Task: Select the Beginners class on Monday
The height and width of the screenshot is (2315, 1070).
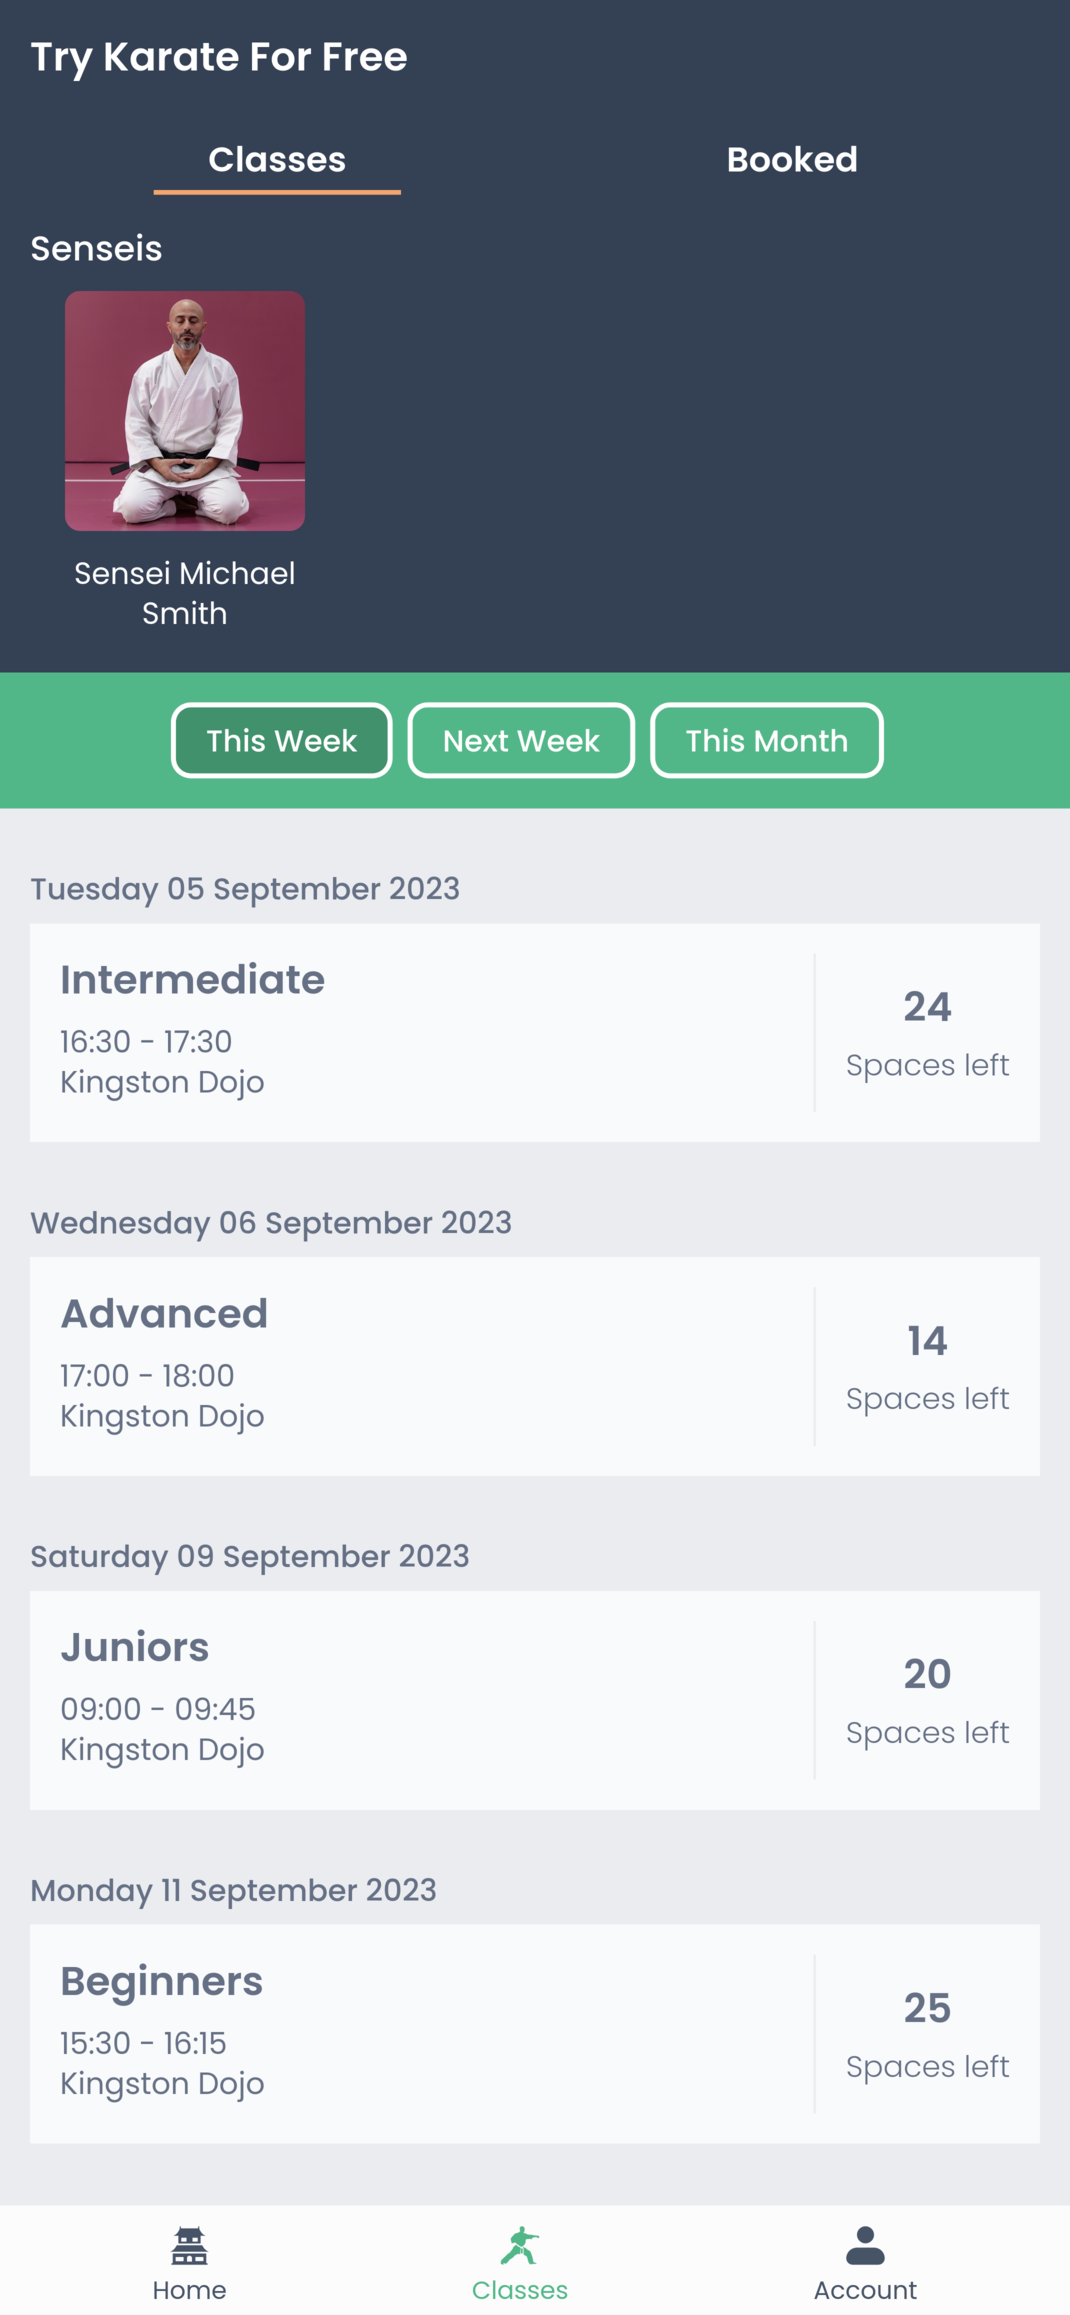Action: [x=420, y=2034]
